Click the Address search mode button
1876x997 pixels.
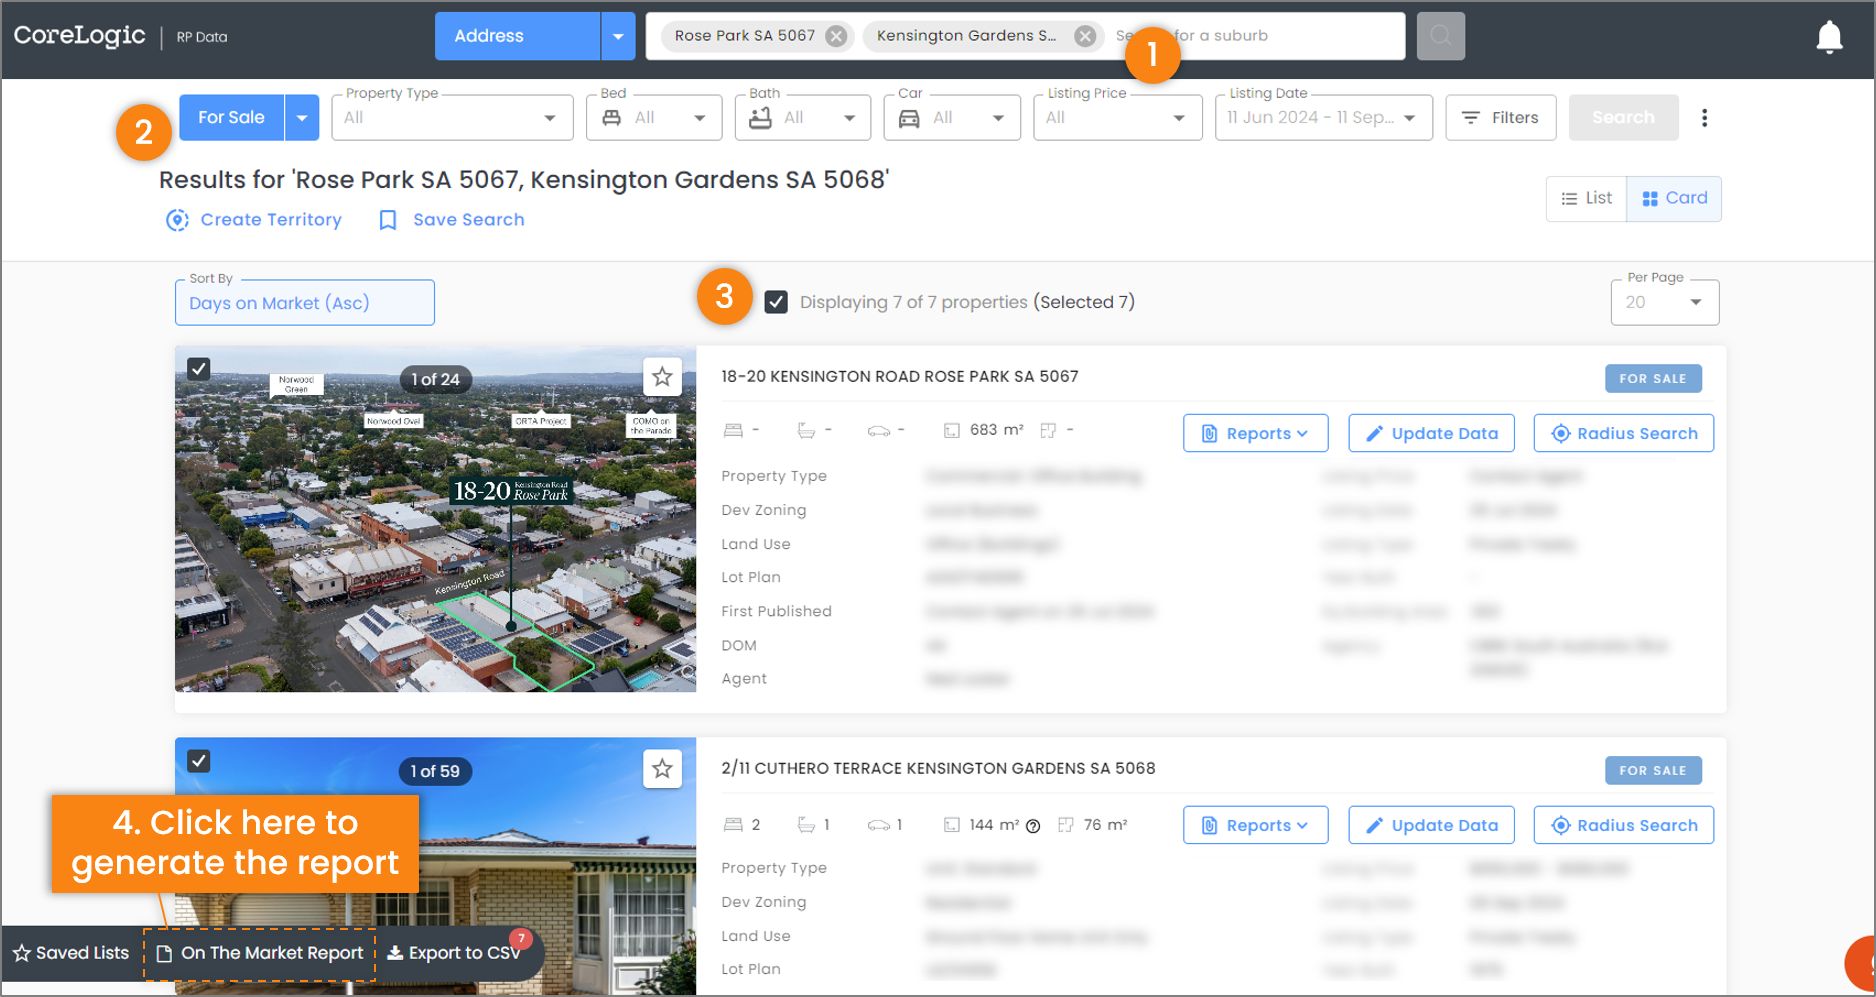(518, 36)
